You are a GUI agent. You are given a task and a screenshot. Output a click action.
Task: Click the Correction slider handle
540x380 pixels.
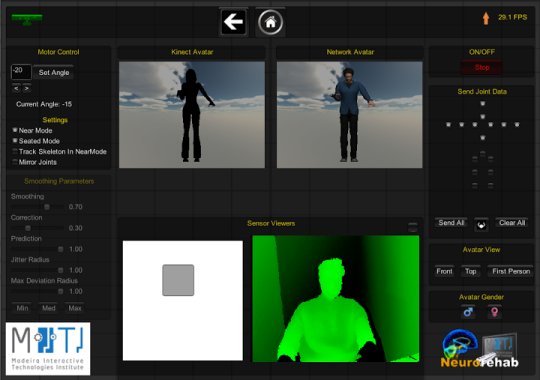pyautogui.click(x=28, y=228)
